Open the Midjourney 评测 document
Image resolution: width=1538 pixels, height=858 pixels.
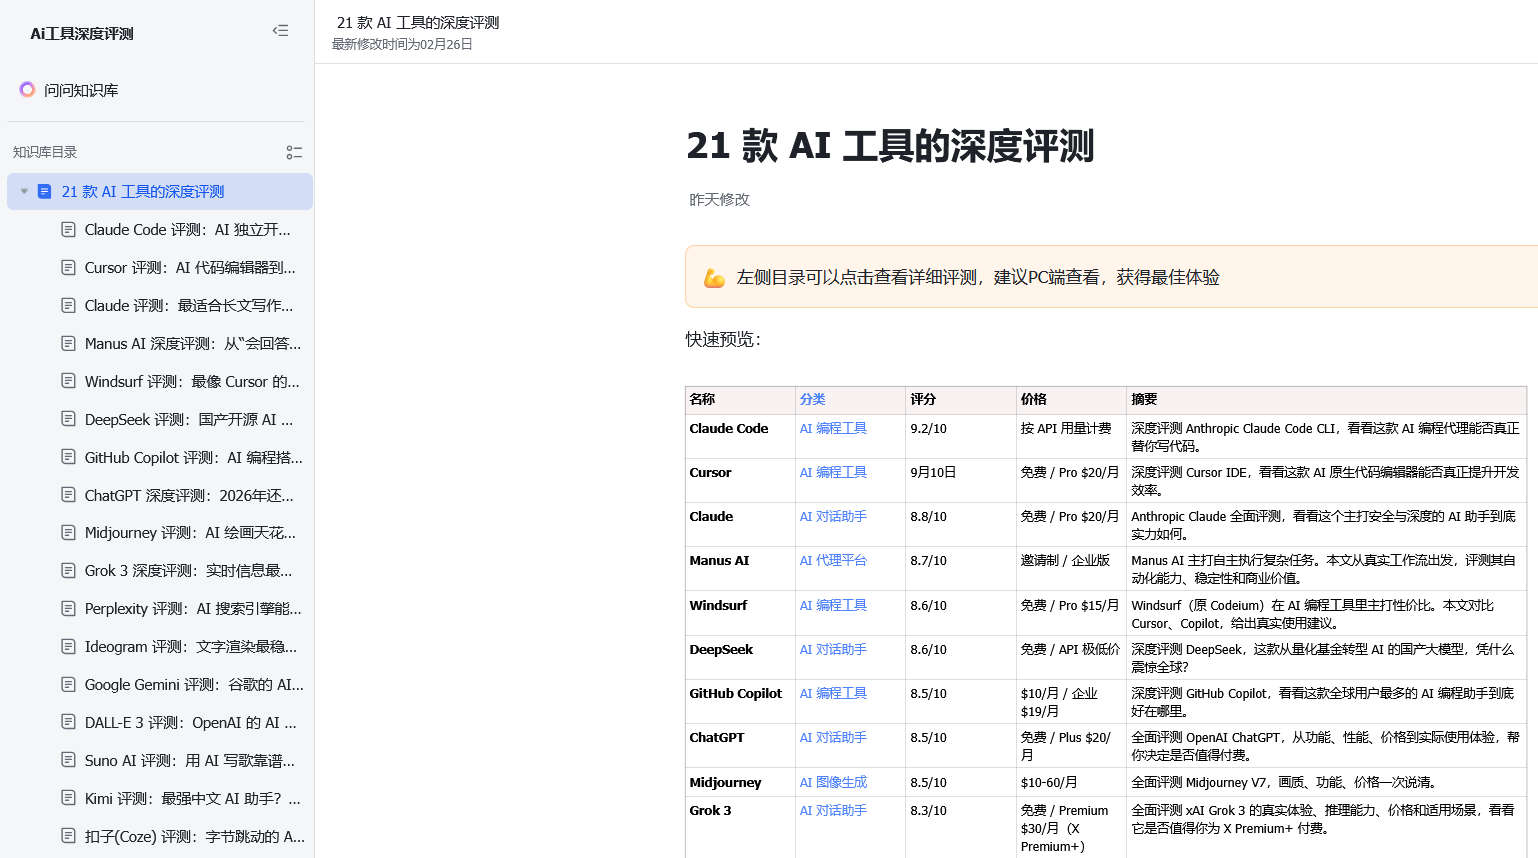pos(190,533)
